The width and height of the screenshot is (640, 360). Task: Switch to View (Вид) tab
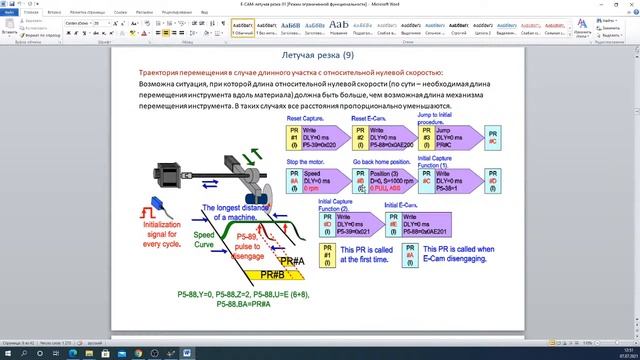tap(204, 13)
